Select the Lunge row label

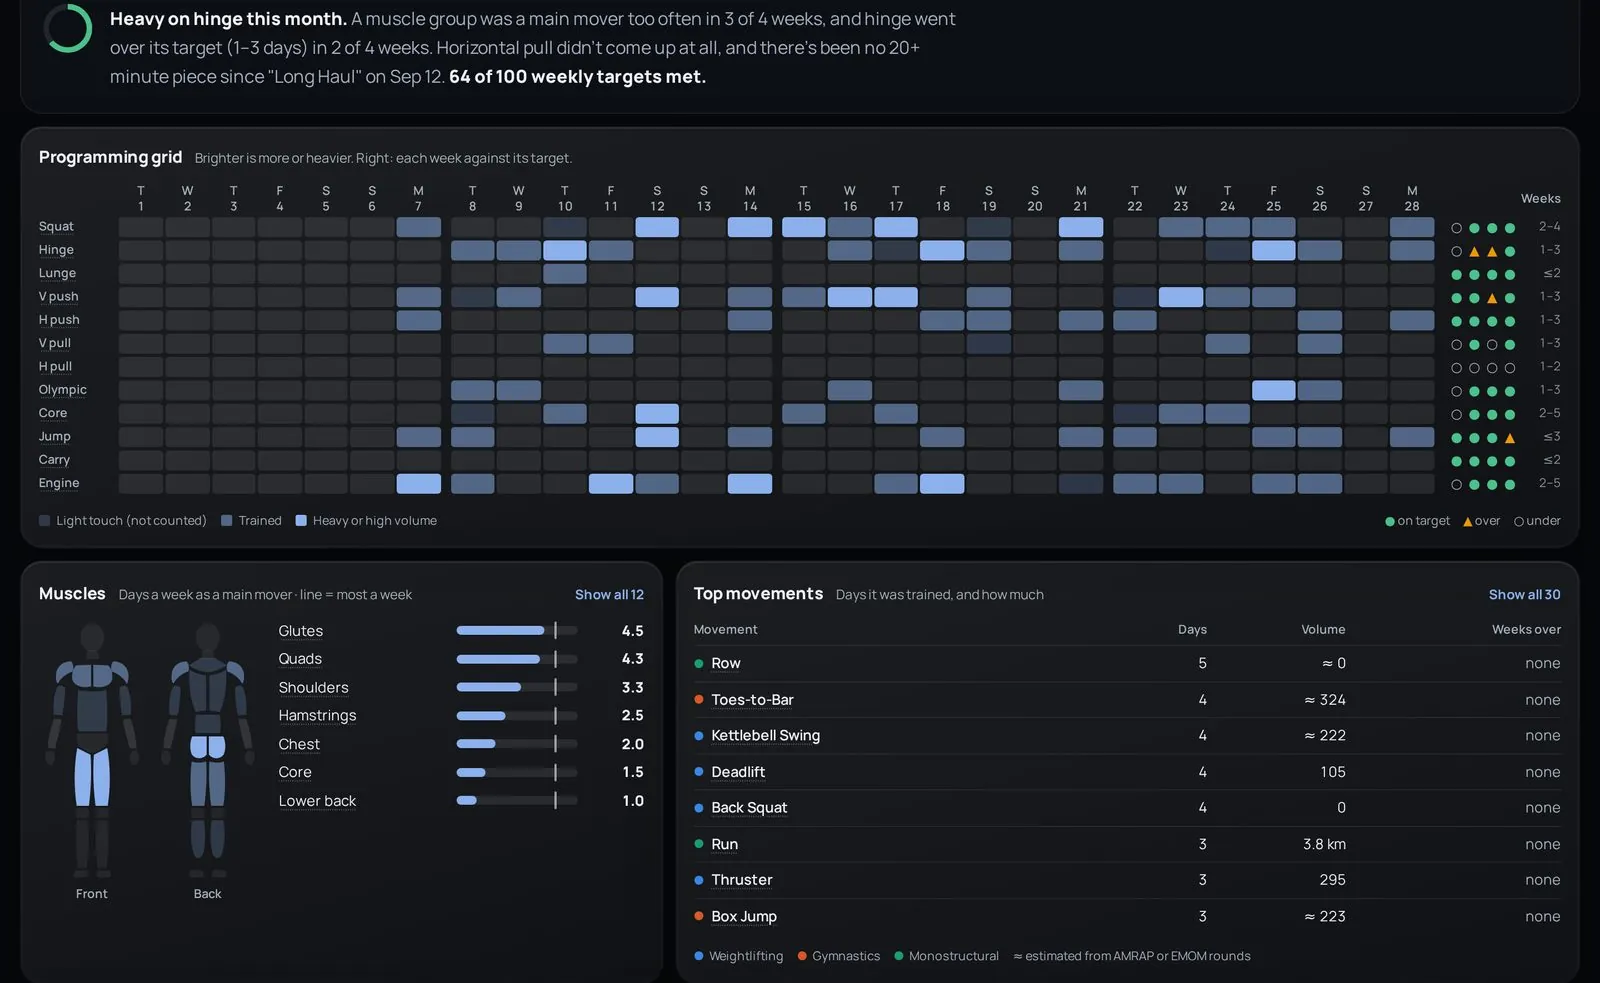(57, 273)
